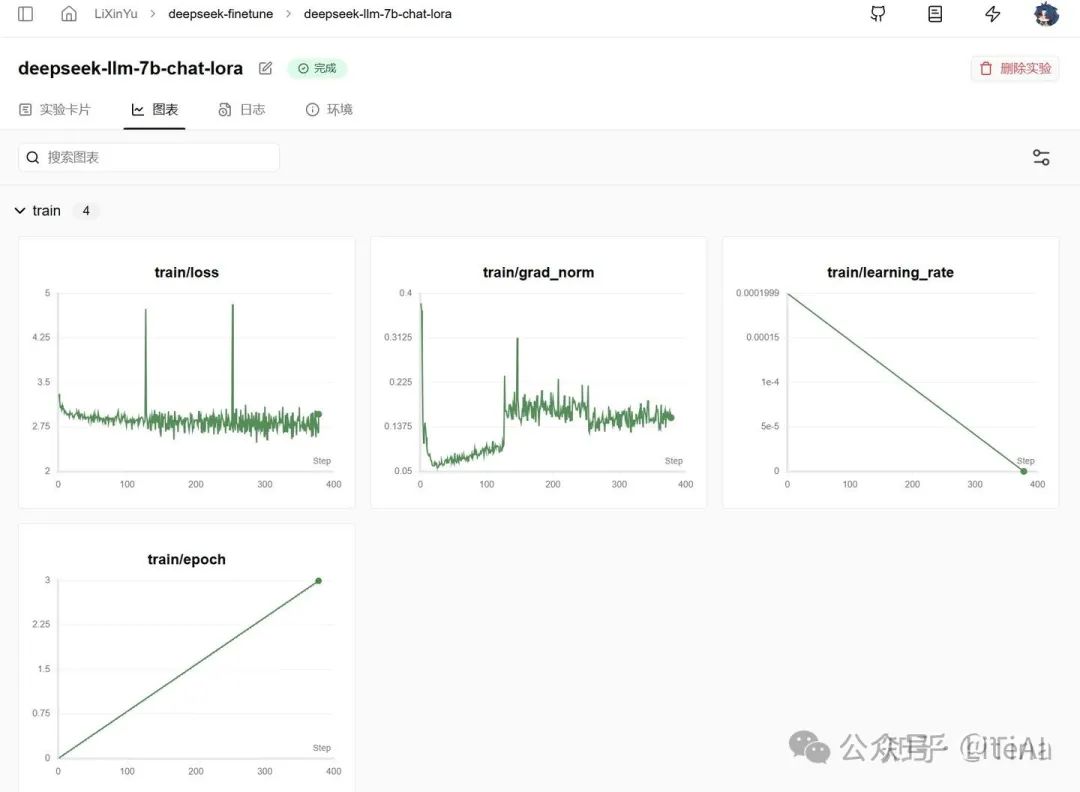Image resolution: width=1080 pixels, height=792 pixels.
Task: Switch to 实验卡片 tab
Action: click(55, 110)
